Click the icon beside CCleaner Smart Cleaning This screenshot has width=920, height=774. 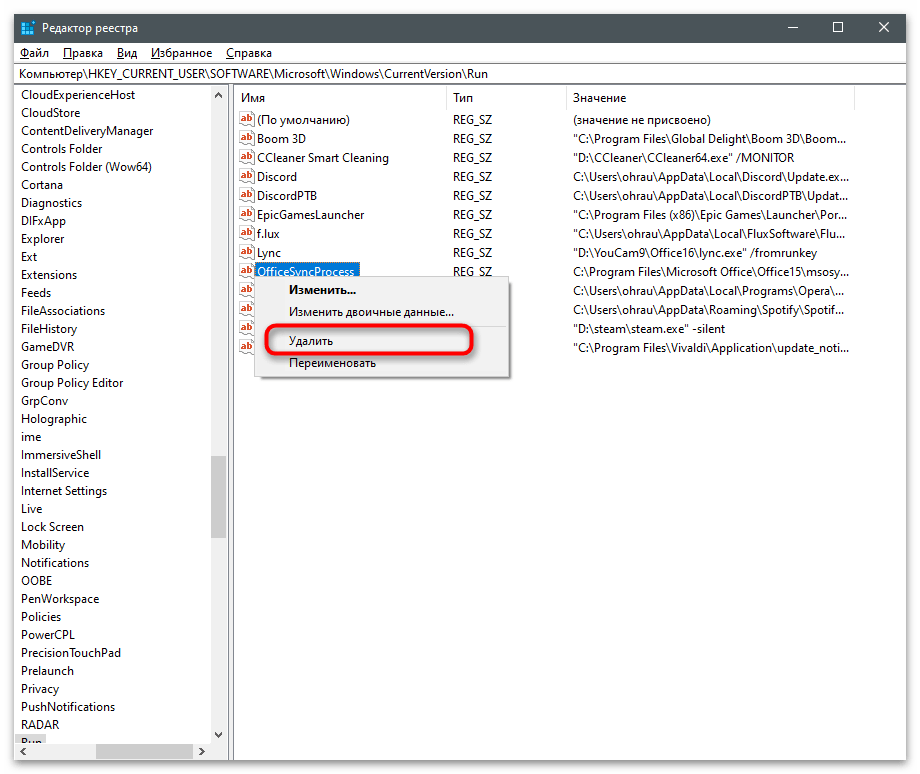pos(247,158)
